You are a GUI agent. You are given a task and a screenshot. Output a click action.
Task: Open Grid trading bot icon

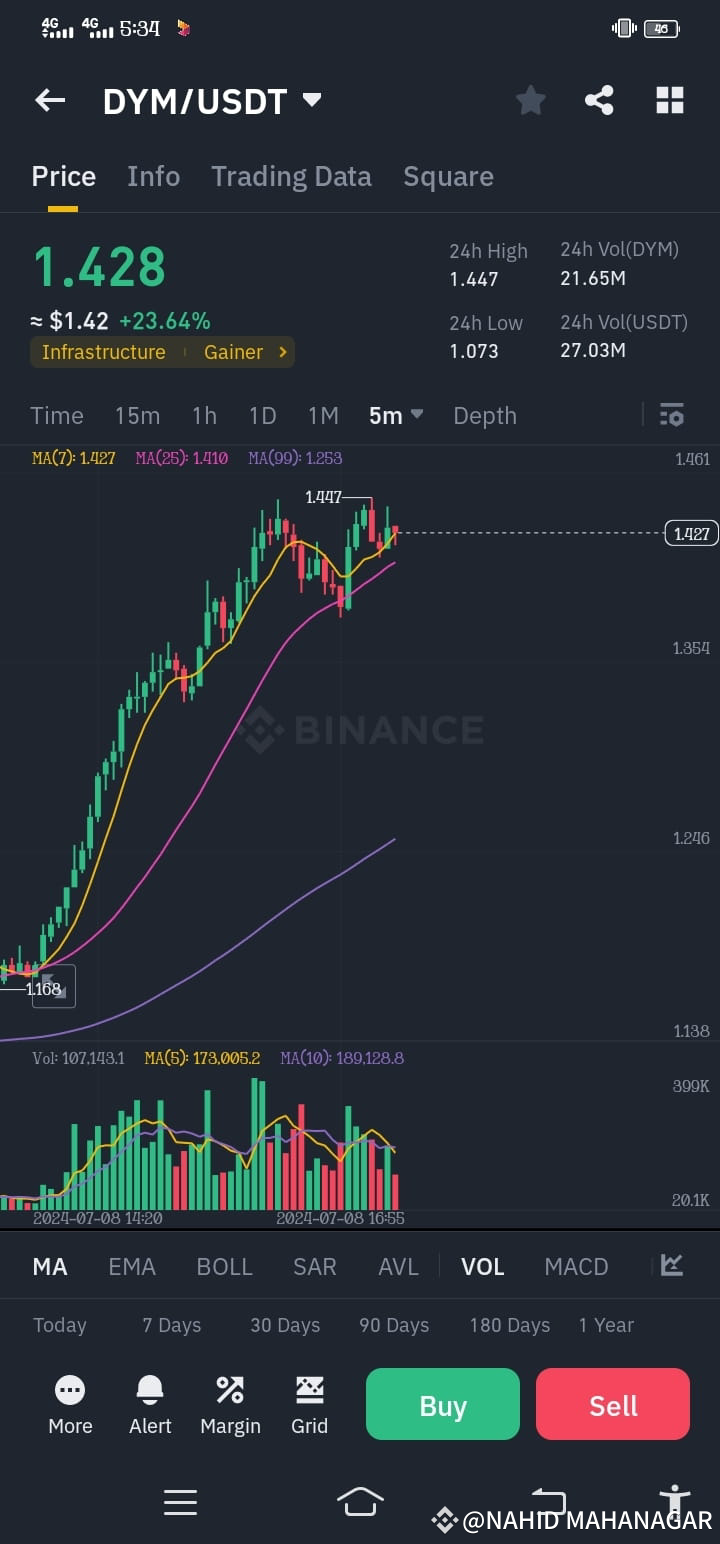tap(310, 1390)
